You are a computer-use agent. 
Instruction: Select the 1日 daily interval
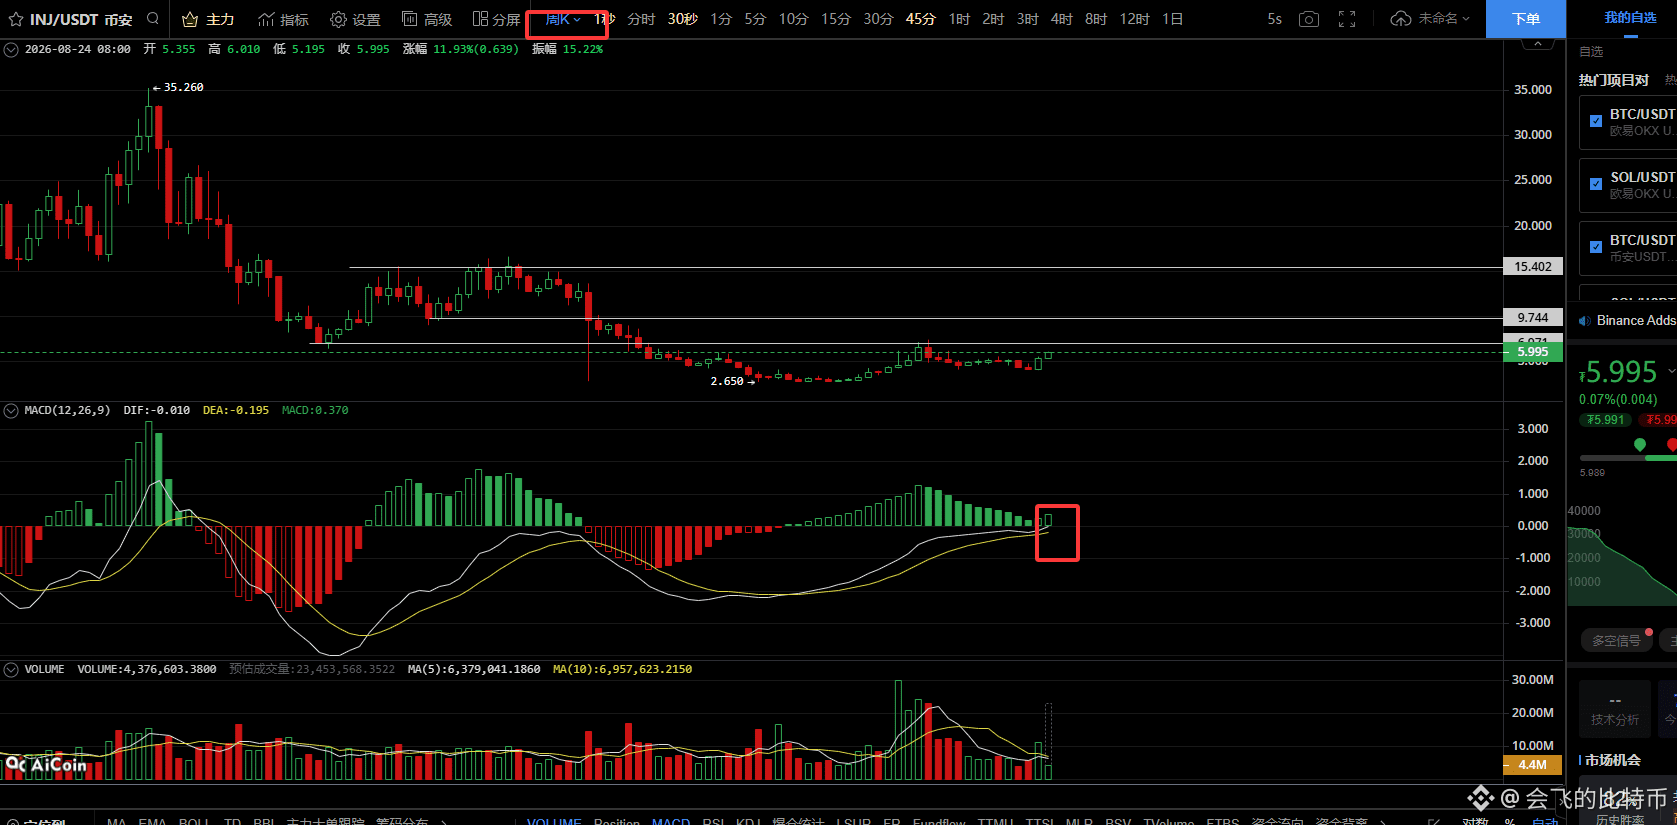point(1172,19)
